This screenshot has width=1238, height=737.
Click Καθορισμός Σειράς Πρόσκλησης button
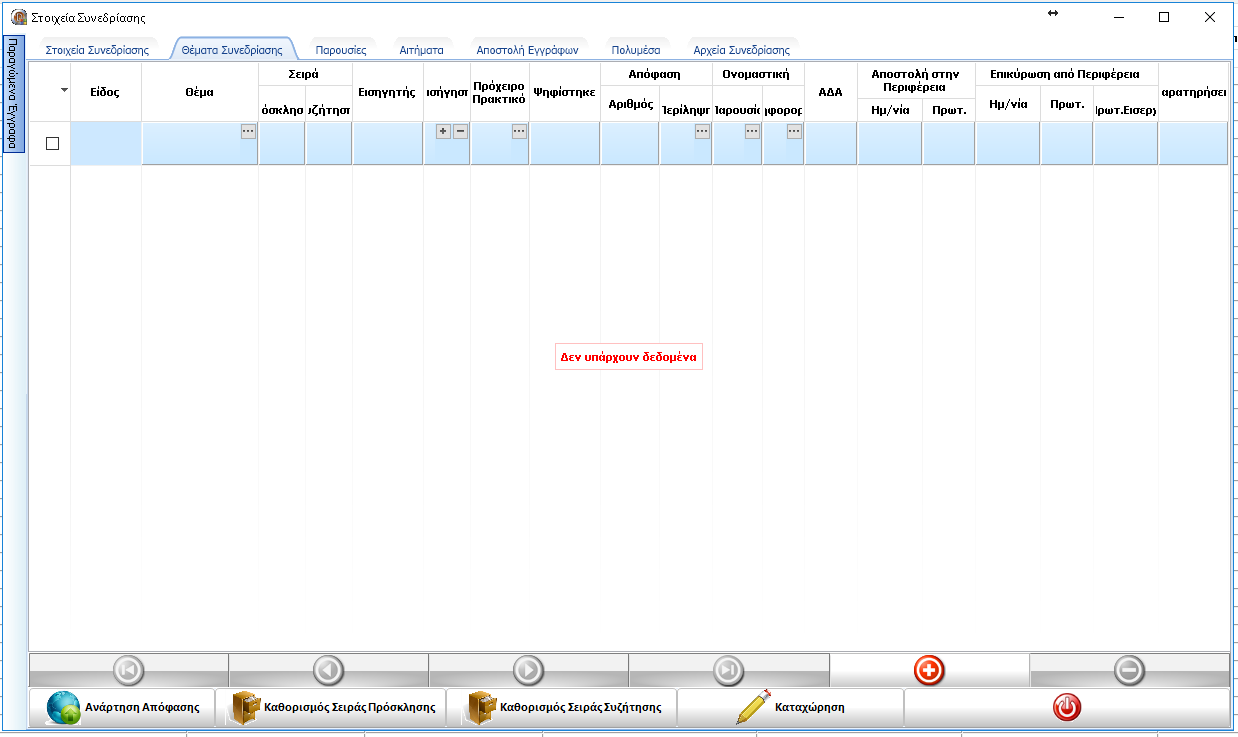coord(331,707)
